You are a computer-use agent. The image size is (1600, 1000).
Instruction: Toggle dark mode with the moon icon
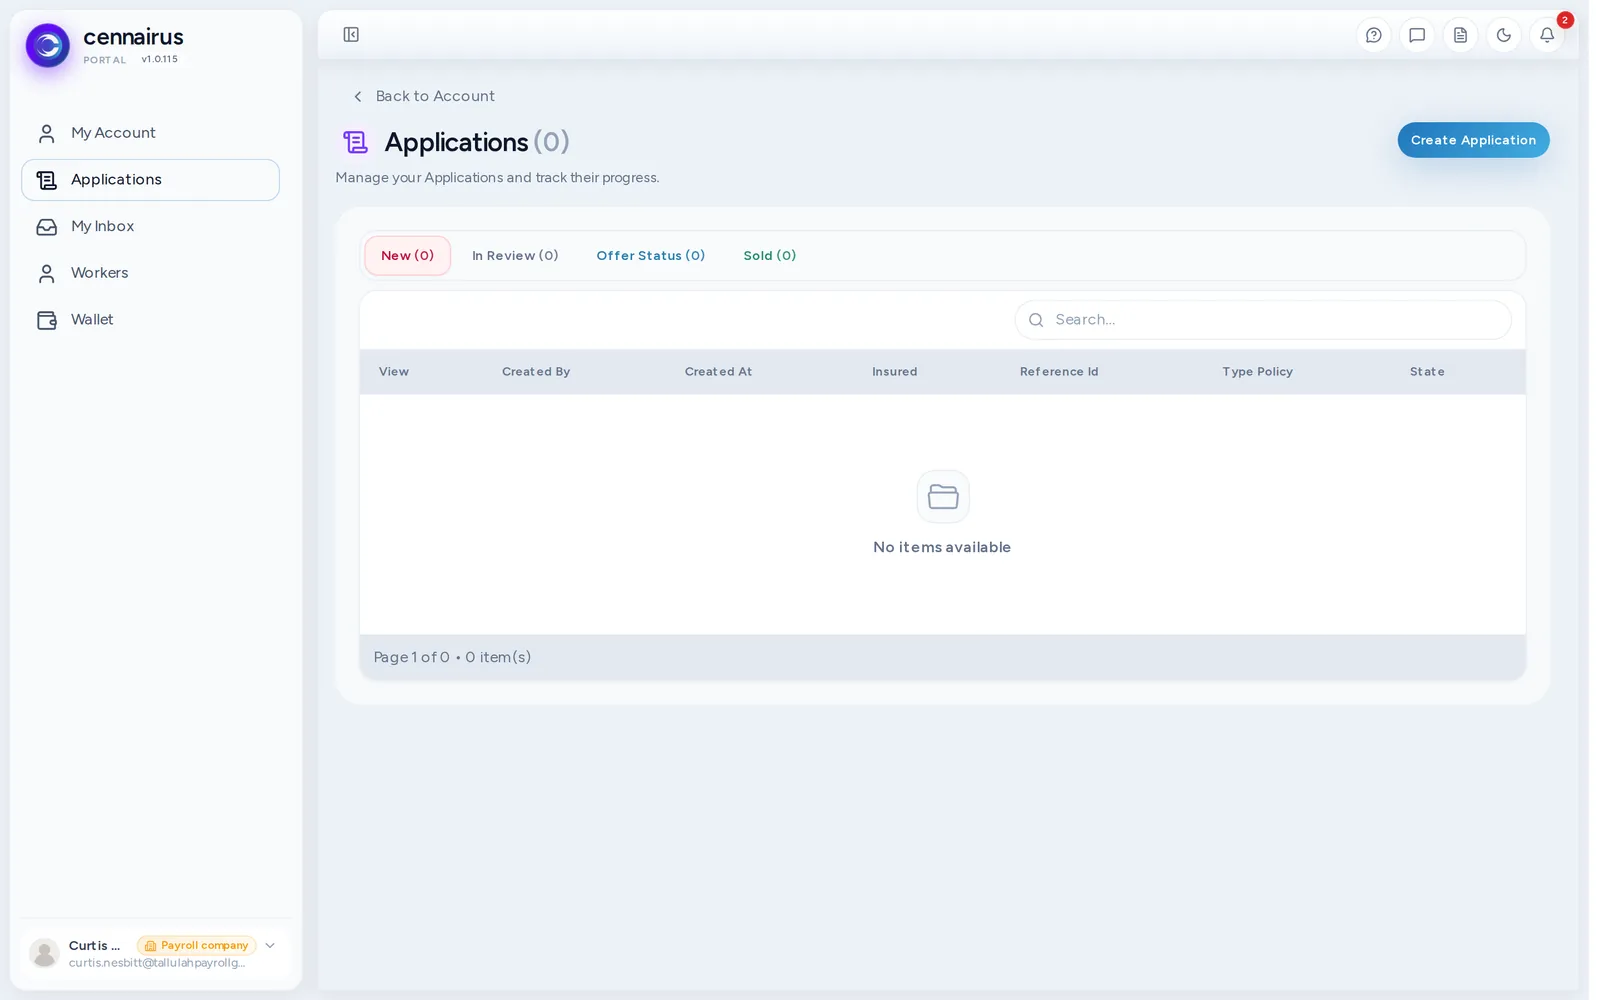click(1504, 35)
